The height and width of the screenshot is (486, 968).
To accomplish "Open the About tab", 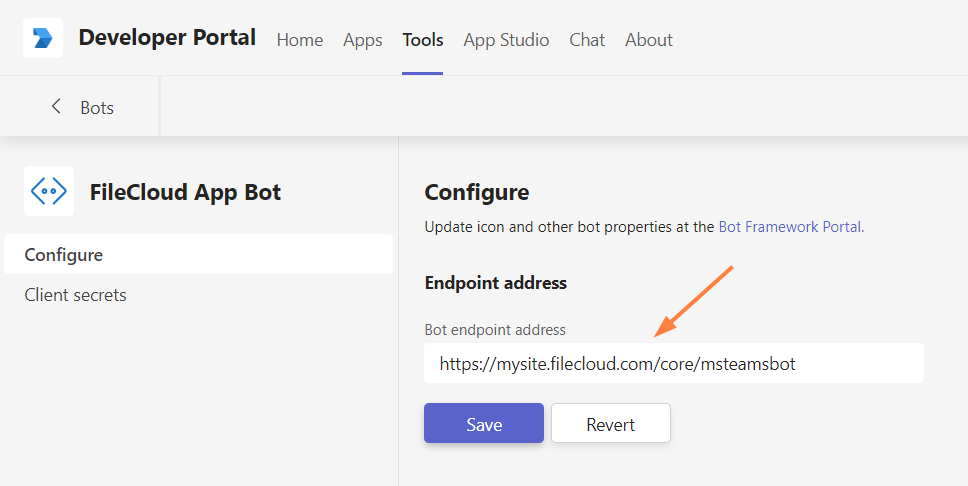I will coord(649,40).
